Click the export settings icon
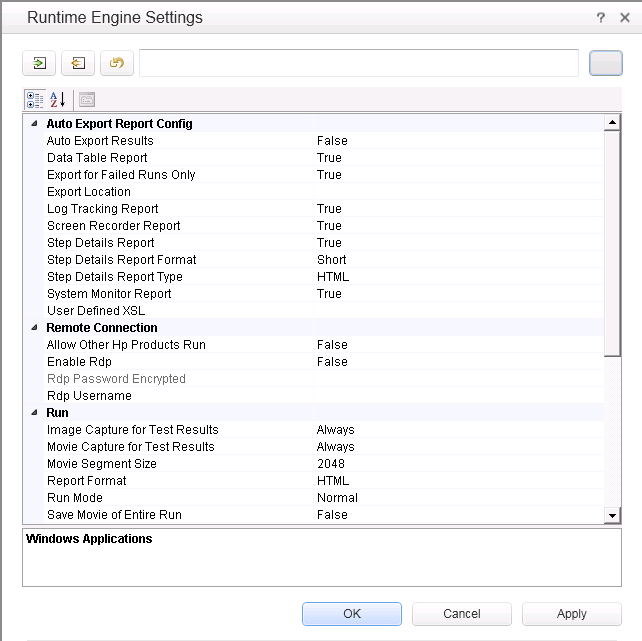Image resolution: width=642 pixels, height=641 pixels. click(x=78, y=63)
